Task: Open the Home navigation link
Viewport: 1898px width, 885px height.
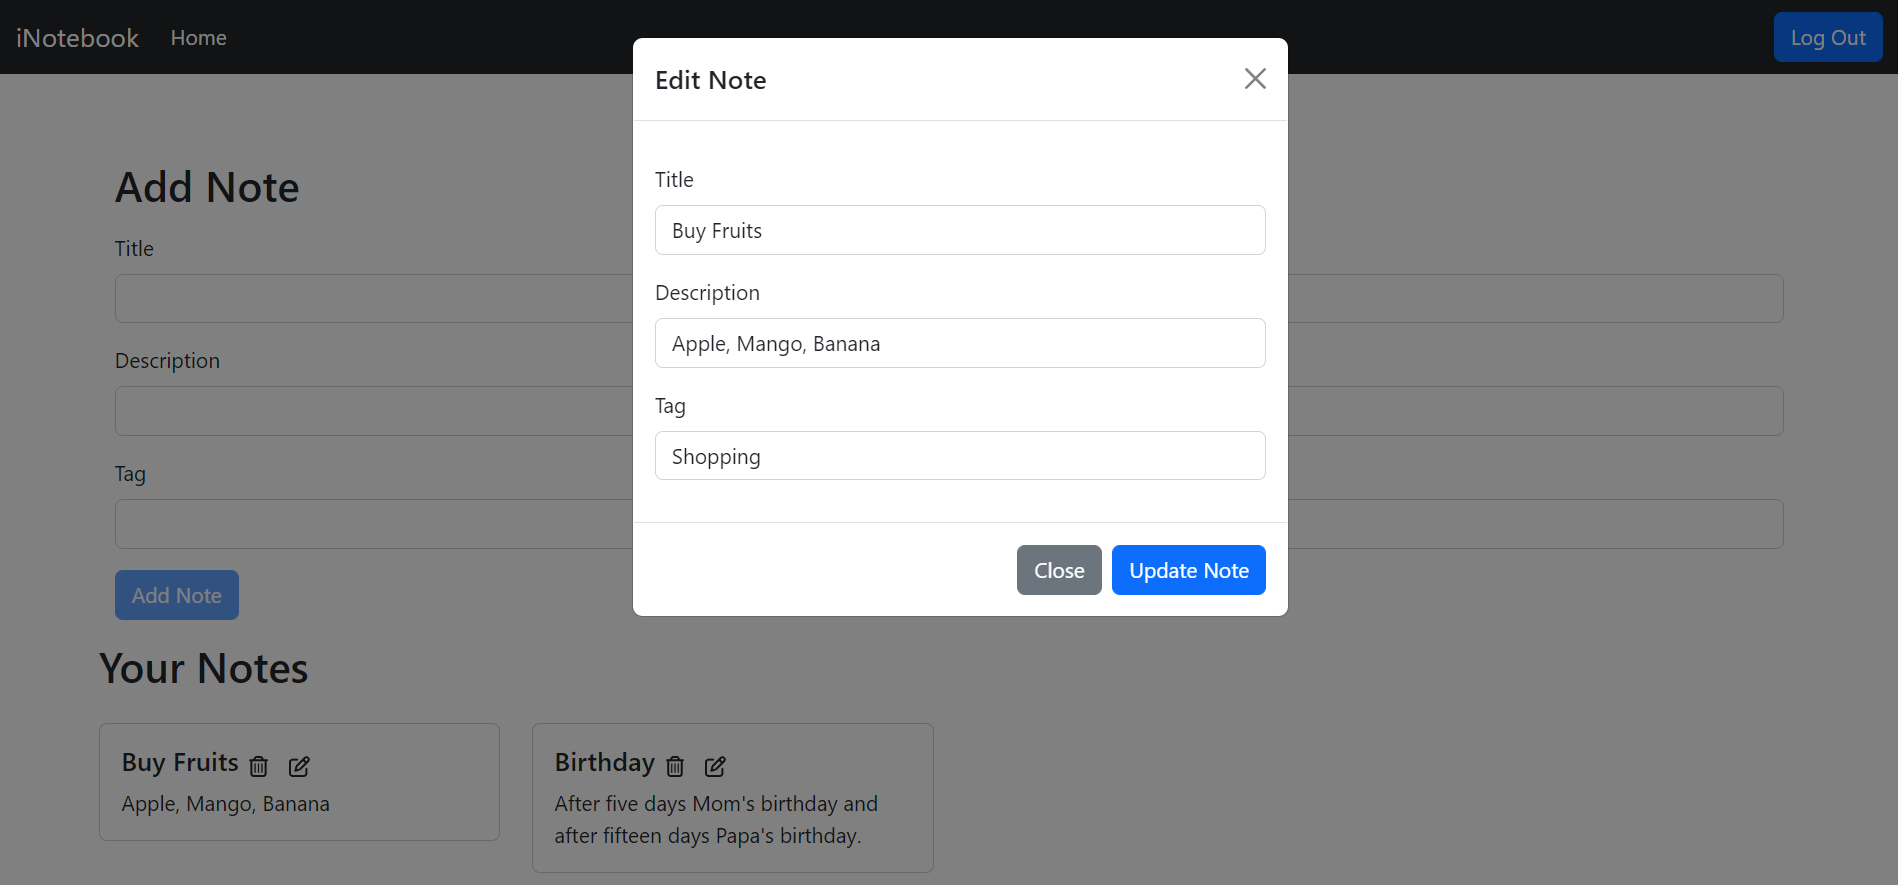Action: pos(198,37)
